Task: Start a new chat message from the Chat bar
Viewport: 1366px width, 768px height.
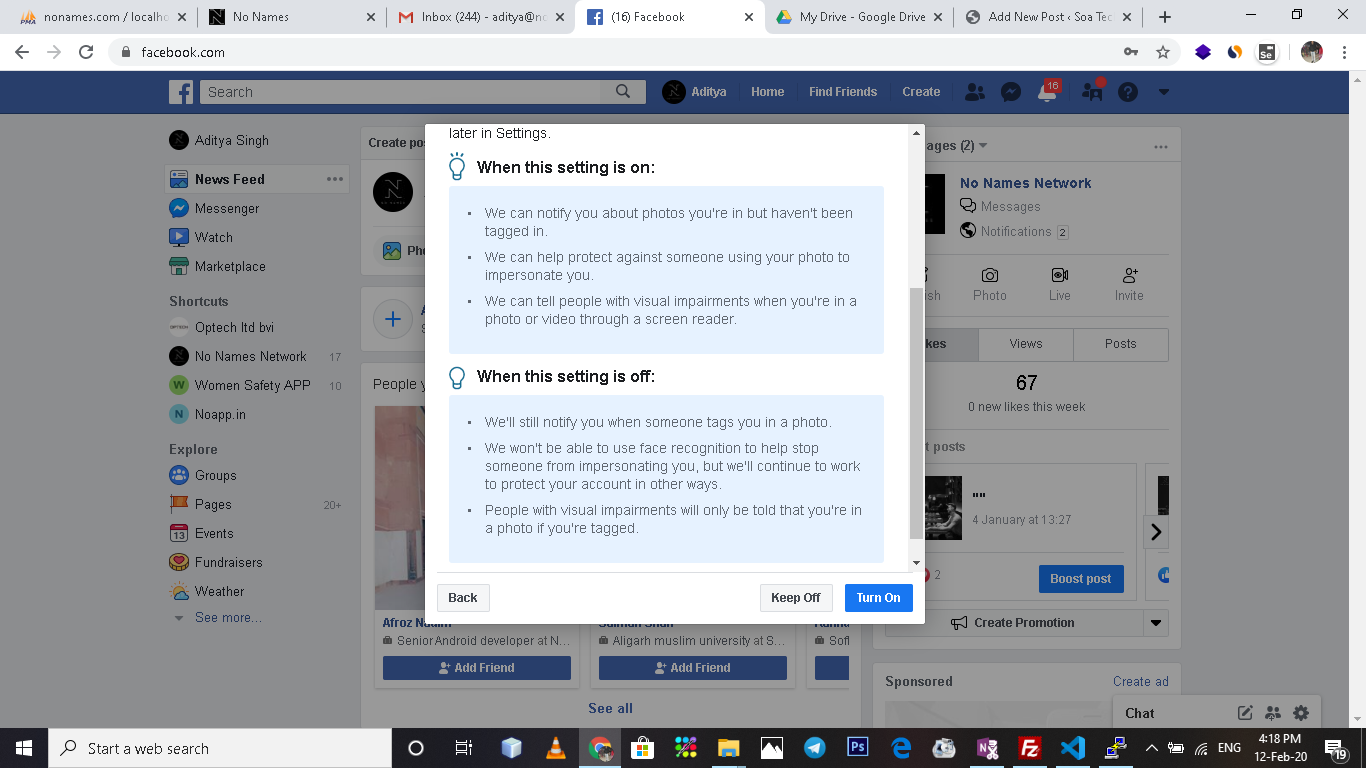Action: tap(1245, 712)
